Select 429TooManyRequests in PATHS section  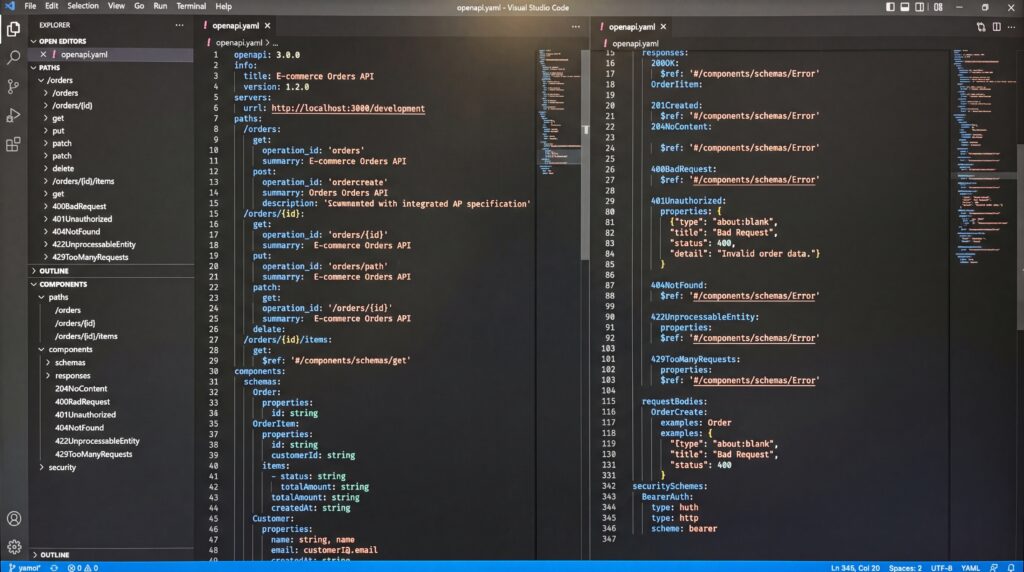pyautogui.click(x=89, y=257)
